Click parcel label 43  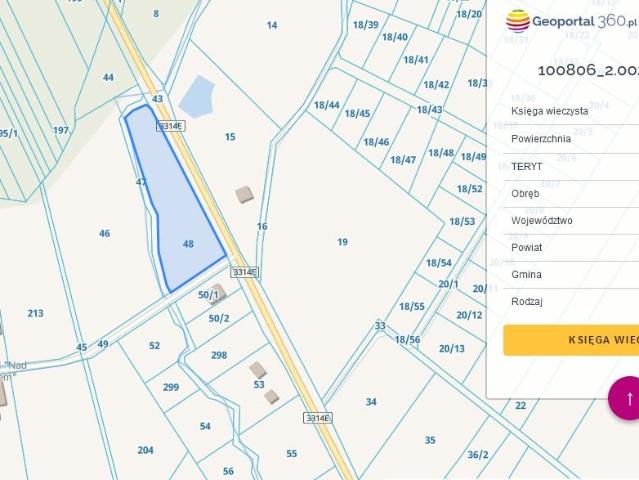(157, 99)
